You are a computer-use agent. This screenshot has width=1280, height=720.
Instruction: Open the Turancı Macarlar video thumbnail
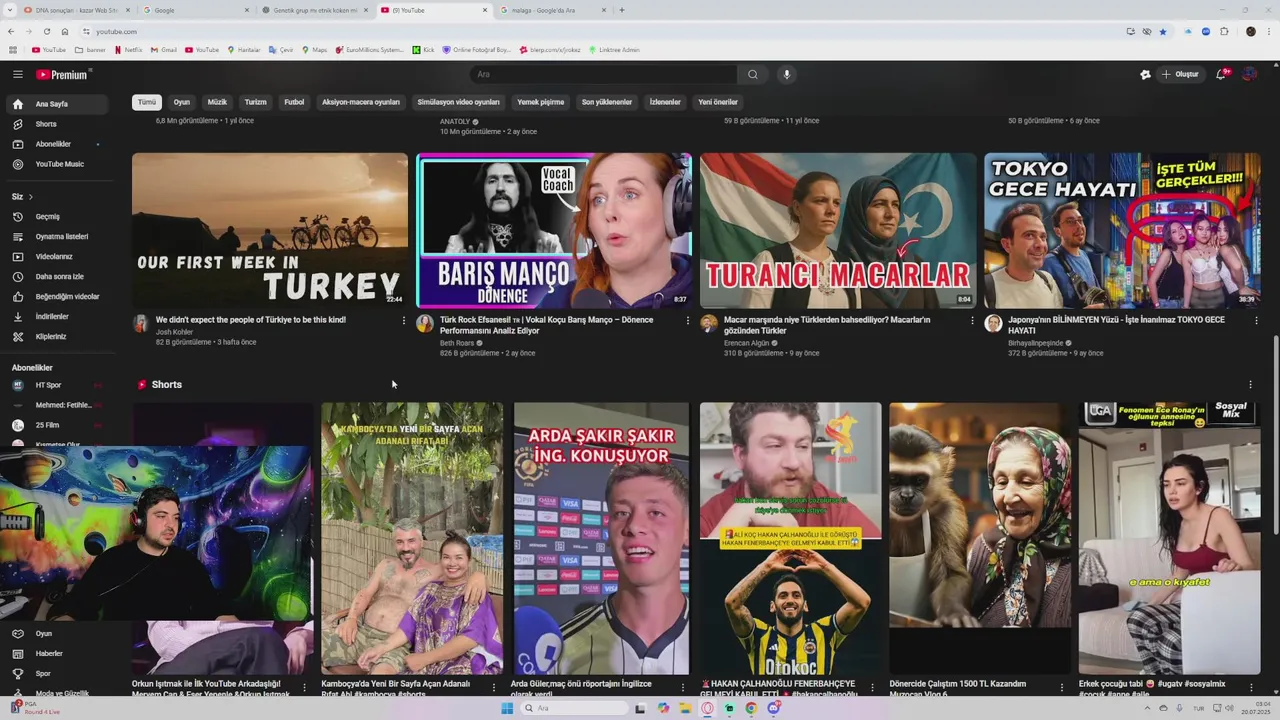pos(838,230)
